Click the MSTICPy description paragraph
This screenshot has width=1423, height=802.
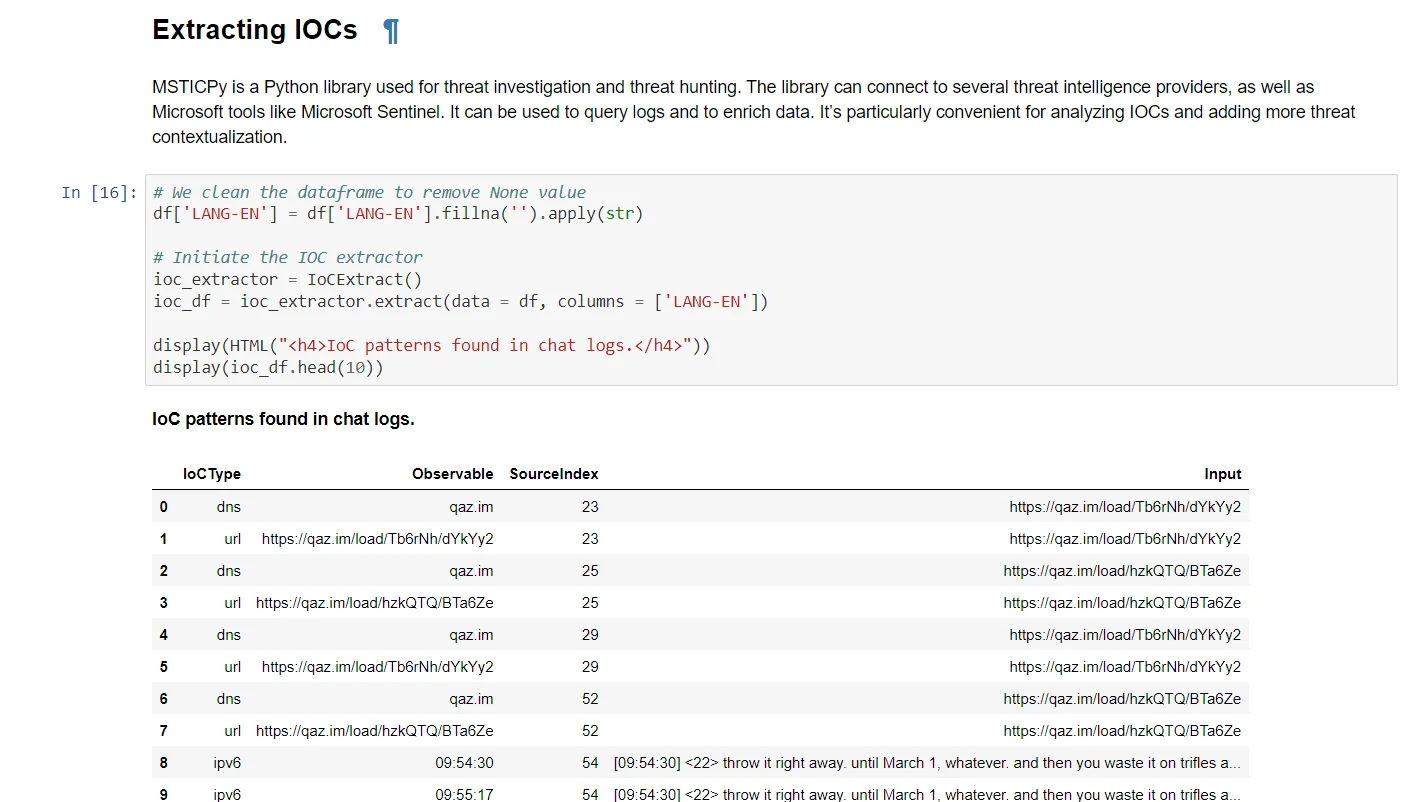754,112
